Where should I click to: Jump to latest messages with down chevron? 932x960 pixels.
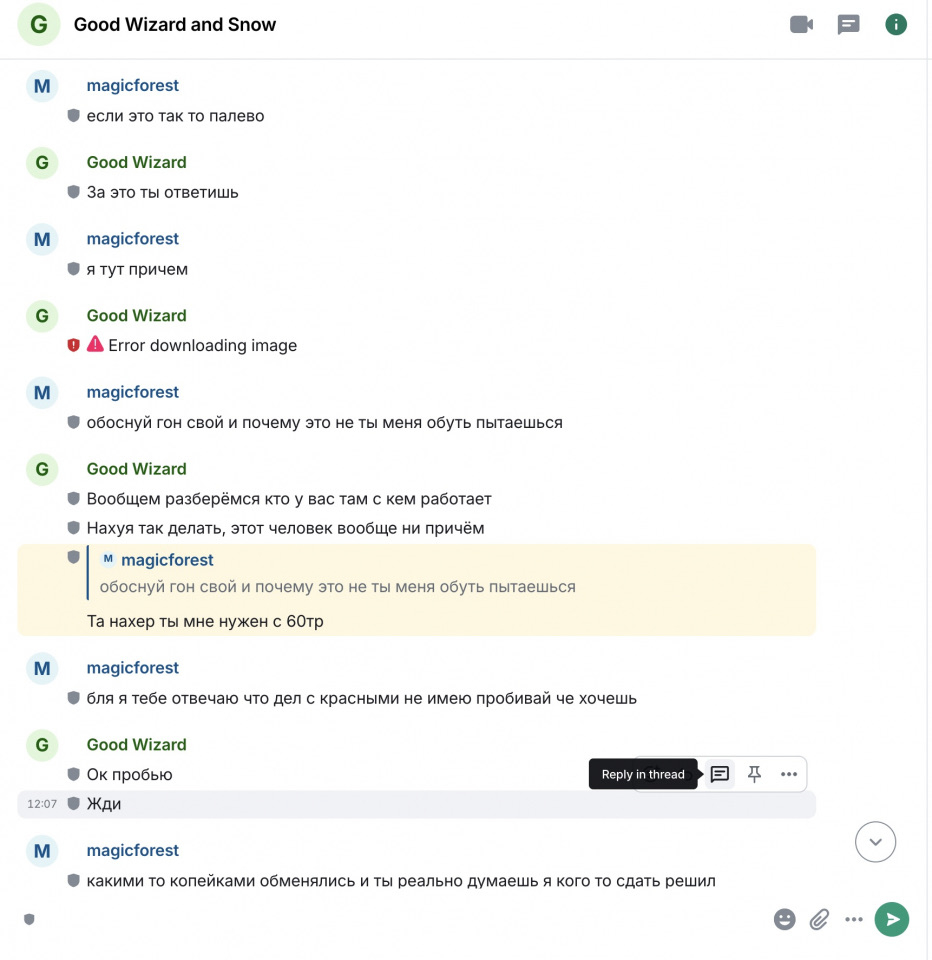coord(875,842)
